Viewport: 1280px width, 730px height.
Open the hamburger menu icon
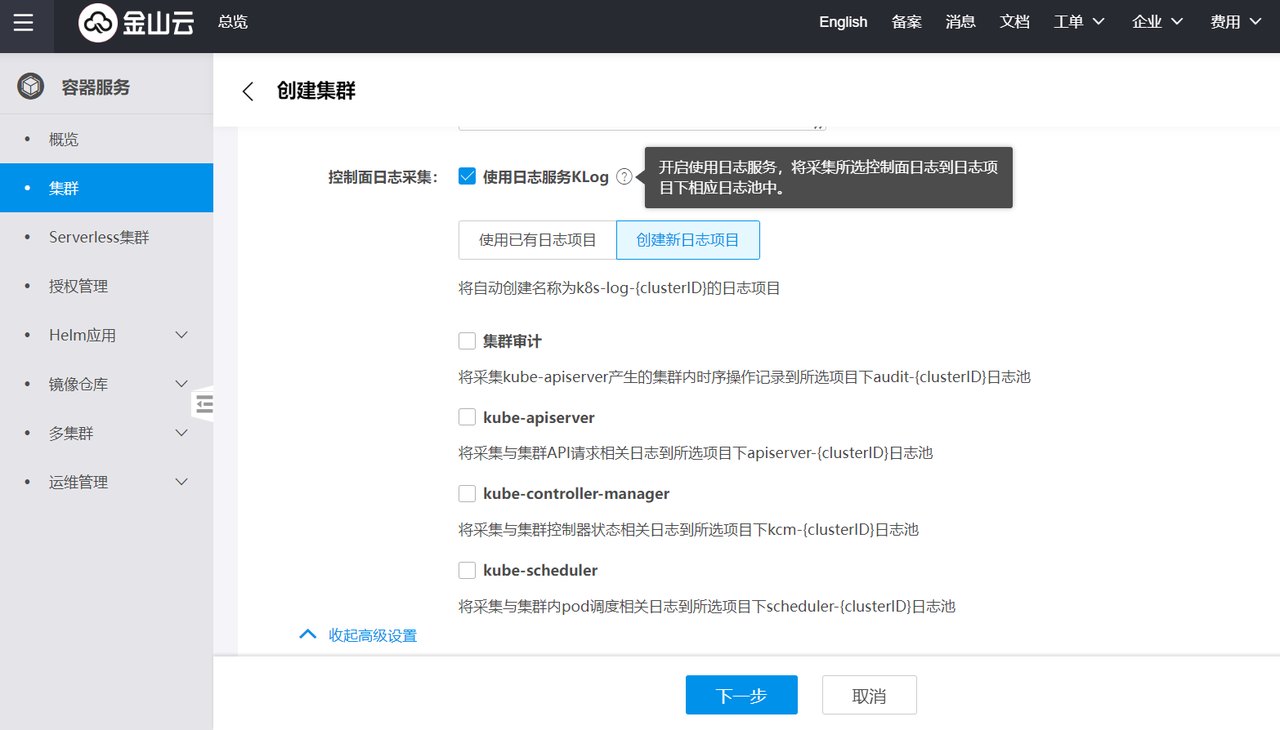(x=23, y=22)
